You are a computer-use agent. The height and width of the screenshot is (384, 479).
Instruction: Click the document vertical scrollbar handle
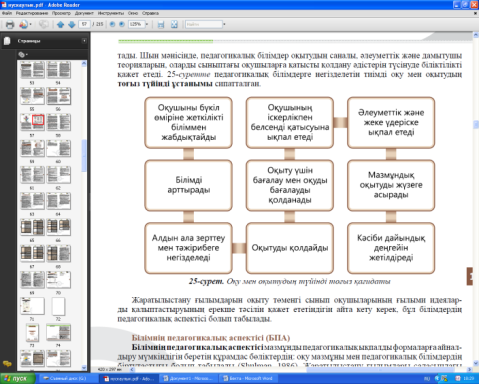click(x=476, y=124)
